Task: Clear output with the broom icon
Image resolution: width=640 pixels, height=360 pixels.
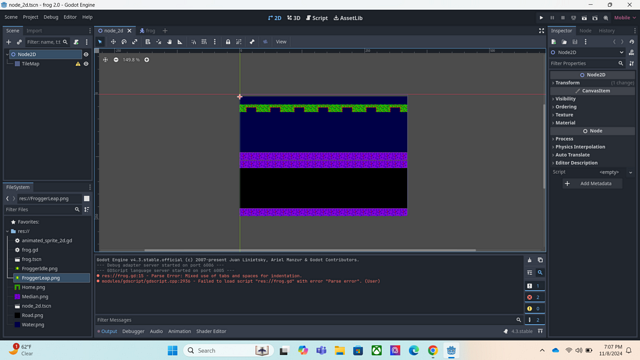Action: pyautogui.click(x=529, y=260)
